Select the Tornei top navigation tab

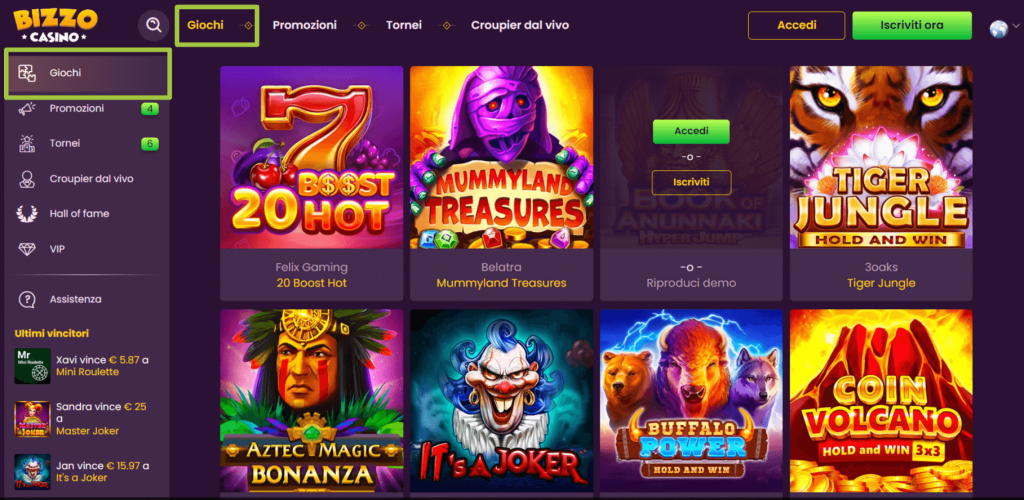pos(403,25)
